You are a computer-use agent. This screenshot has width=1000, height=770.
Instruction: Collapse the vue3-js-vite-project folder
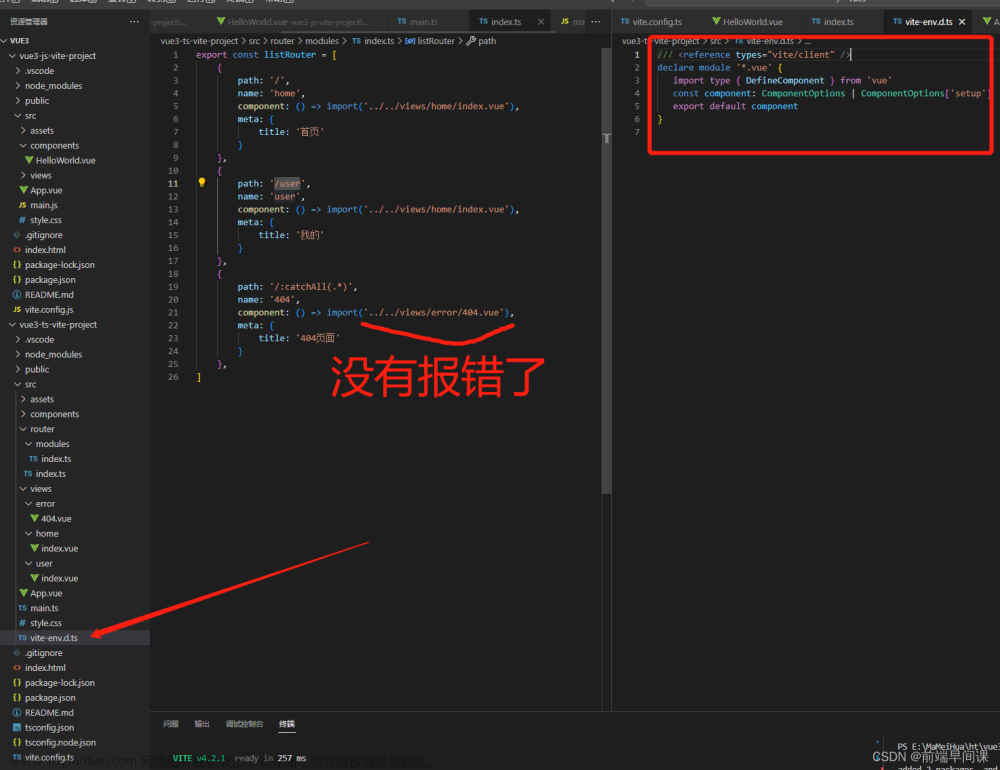coord(12,56)
